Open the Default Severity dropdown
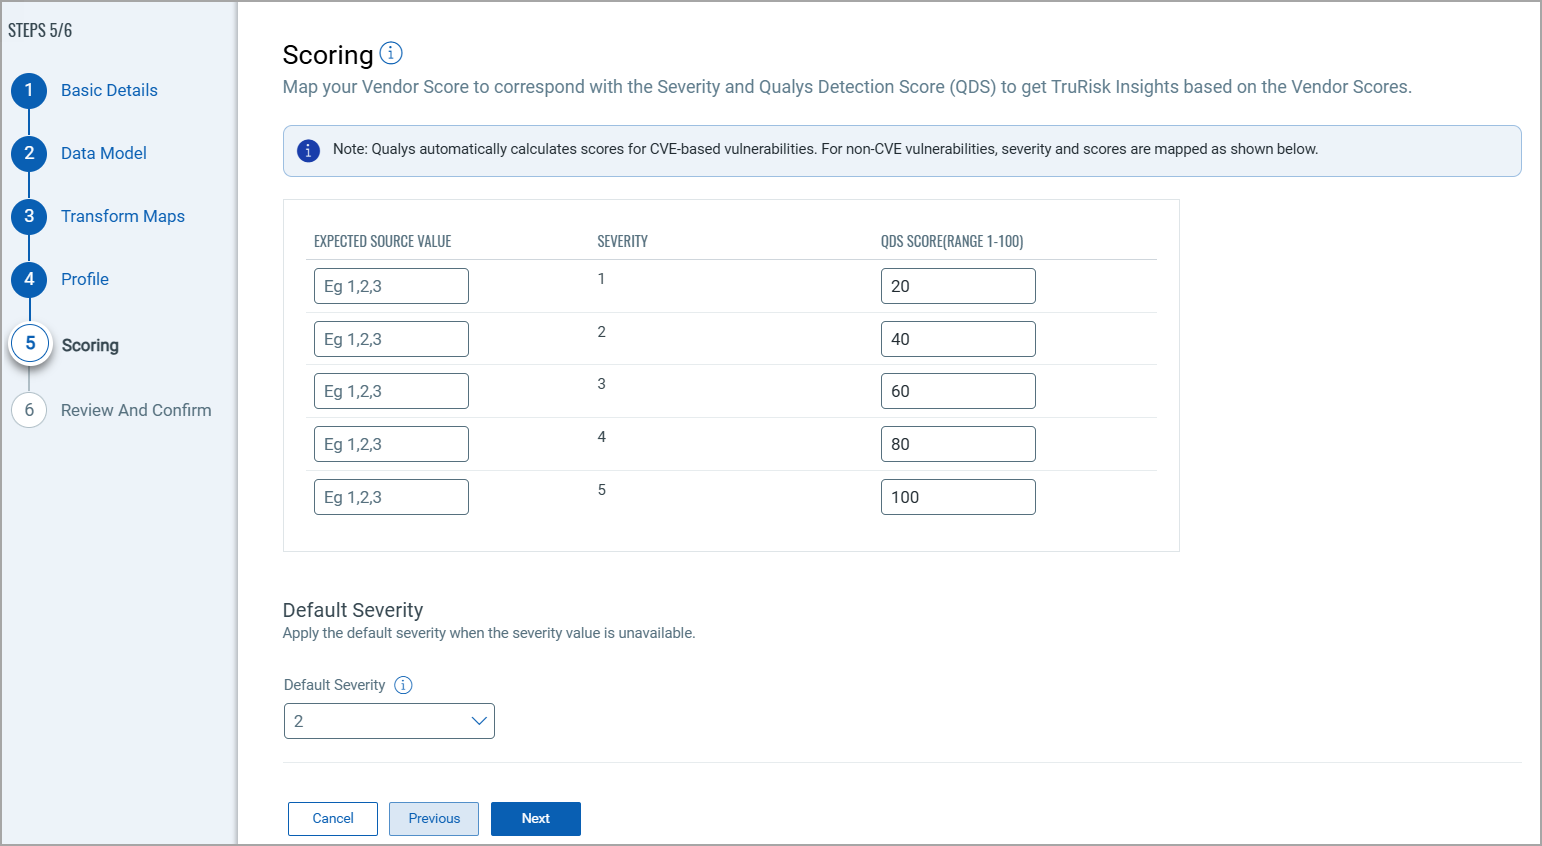The width and height of the screenshot is (1542, 846). 389,721
